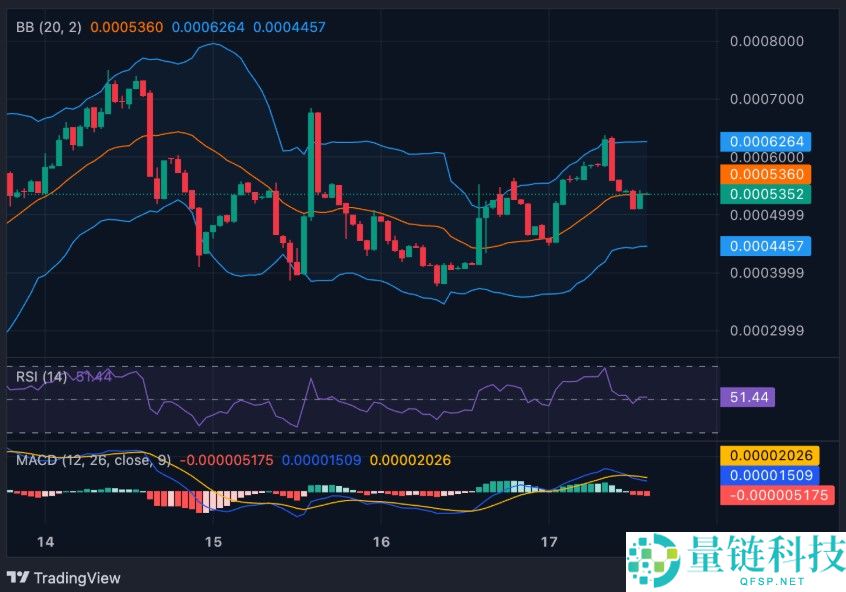Click the TradingView text in the footer

pos(77,578)
